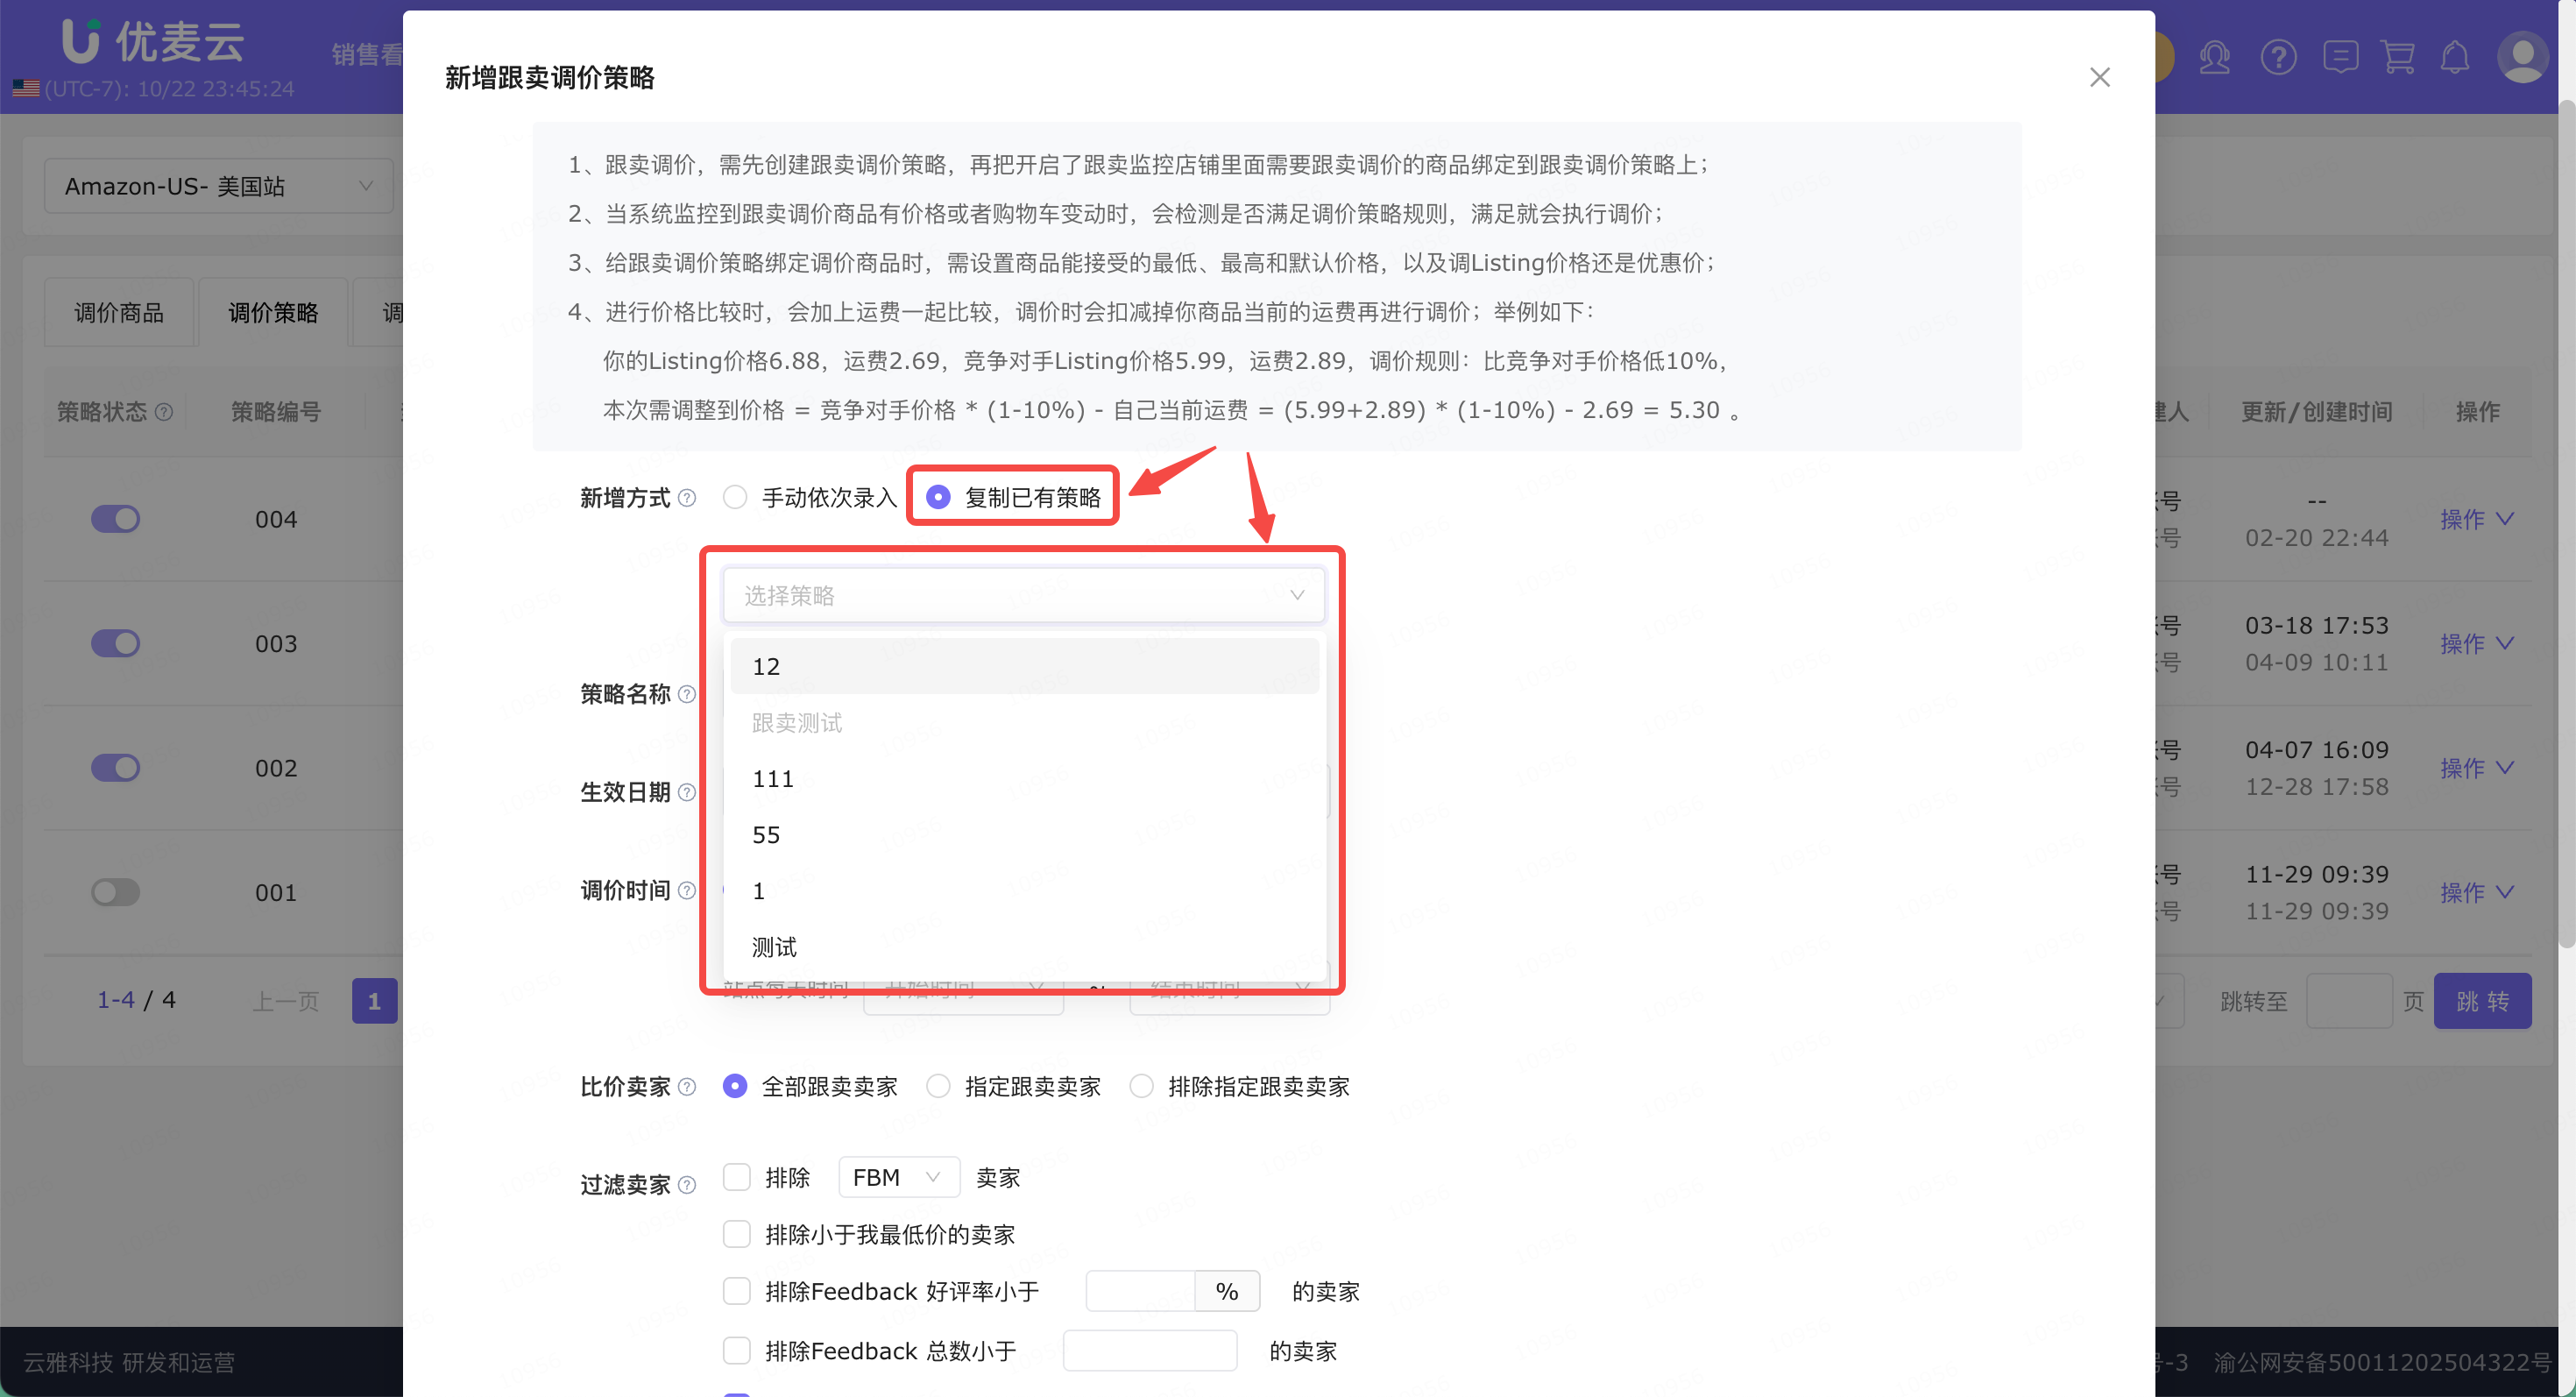The height and width of the screenshot is (1397, 2576).
Task: Open Amazon-US 美国站 site selector
Action: pyautogui.click(x=218, y=186)
